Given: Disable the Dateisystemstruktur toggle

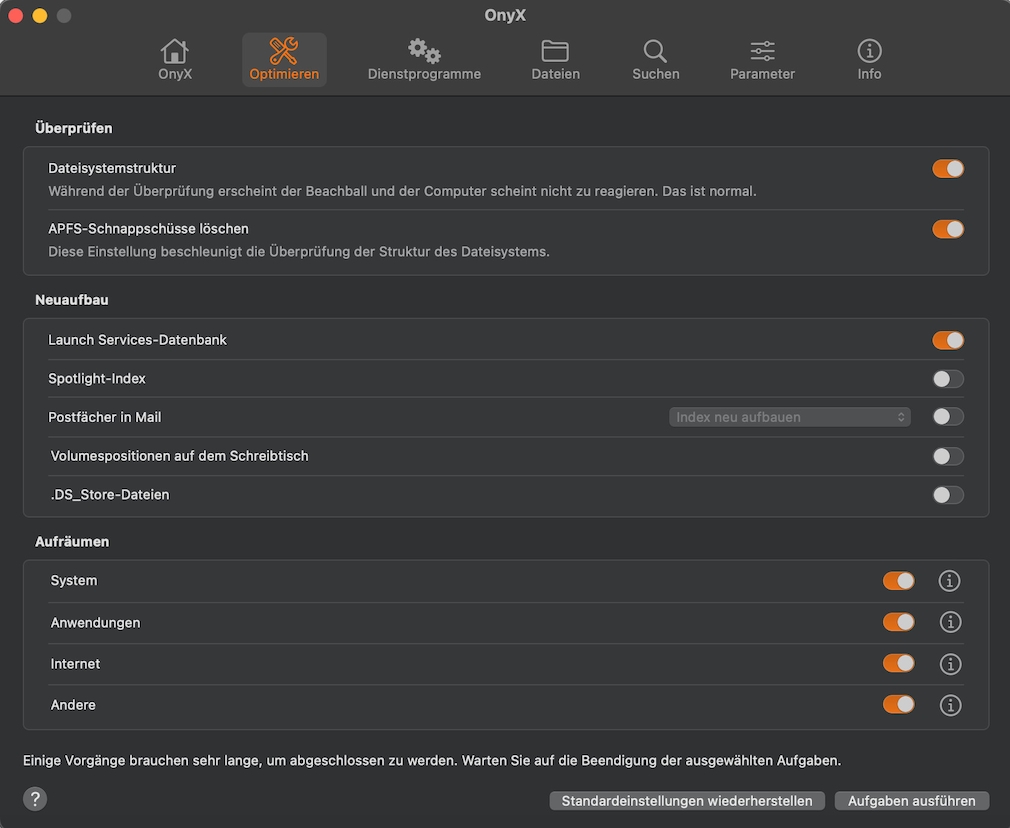Looking at the screenshot, I should tap(947, 168).
